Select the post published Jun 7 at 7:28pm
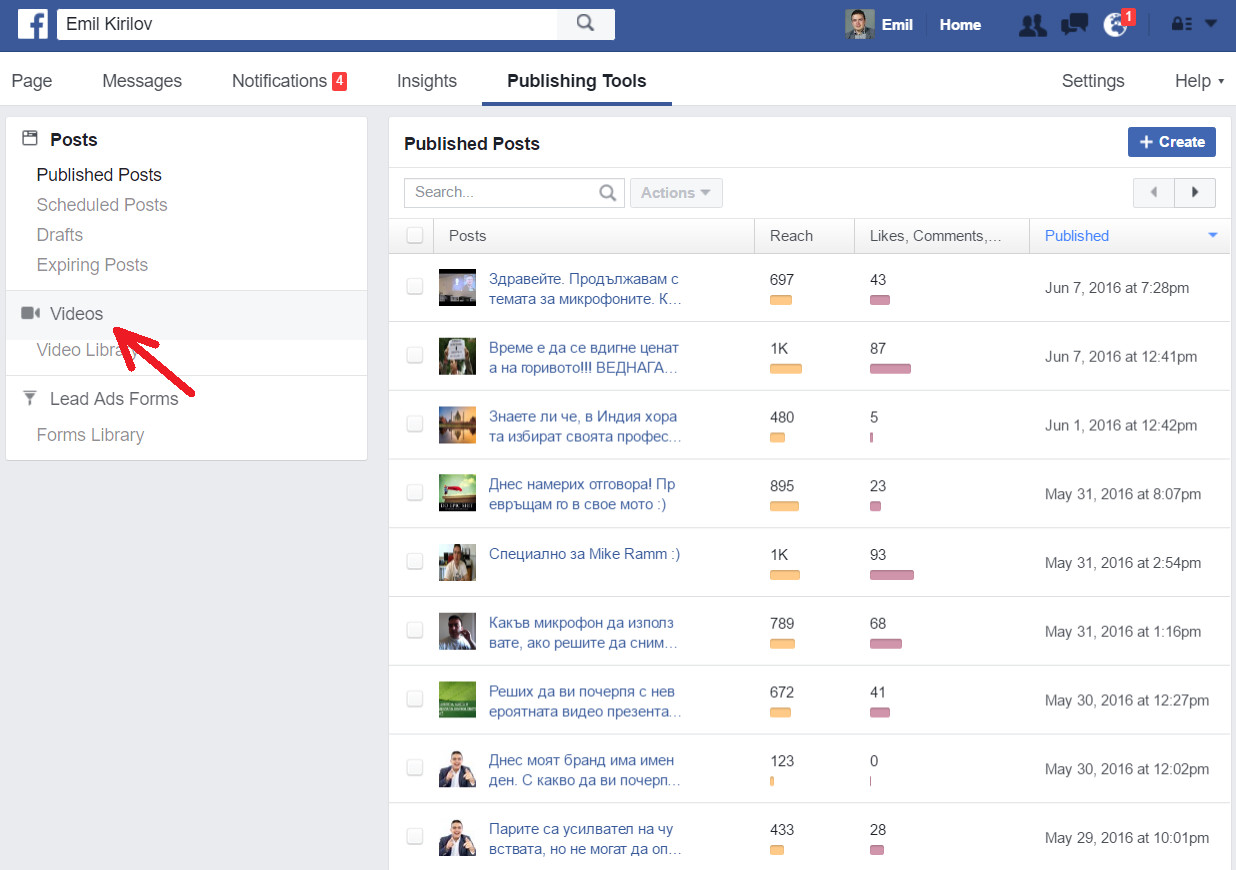The height and width of the screenshot is (870, 1236). 415,287
